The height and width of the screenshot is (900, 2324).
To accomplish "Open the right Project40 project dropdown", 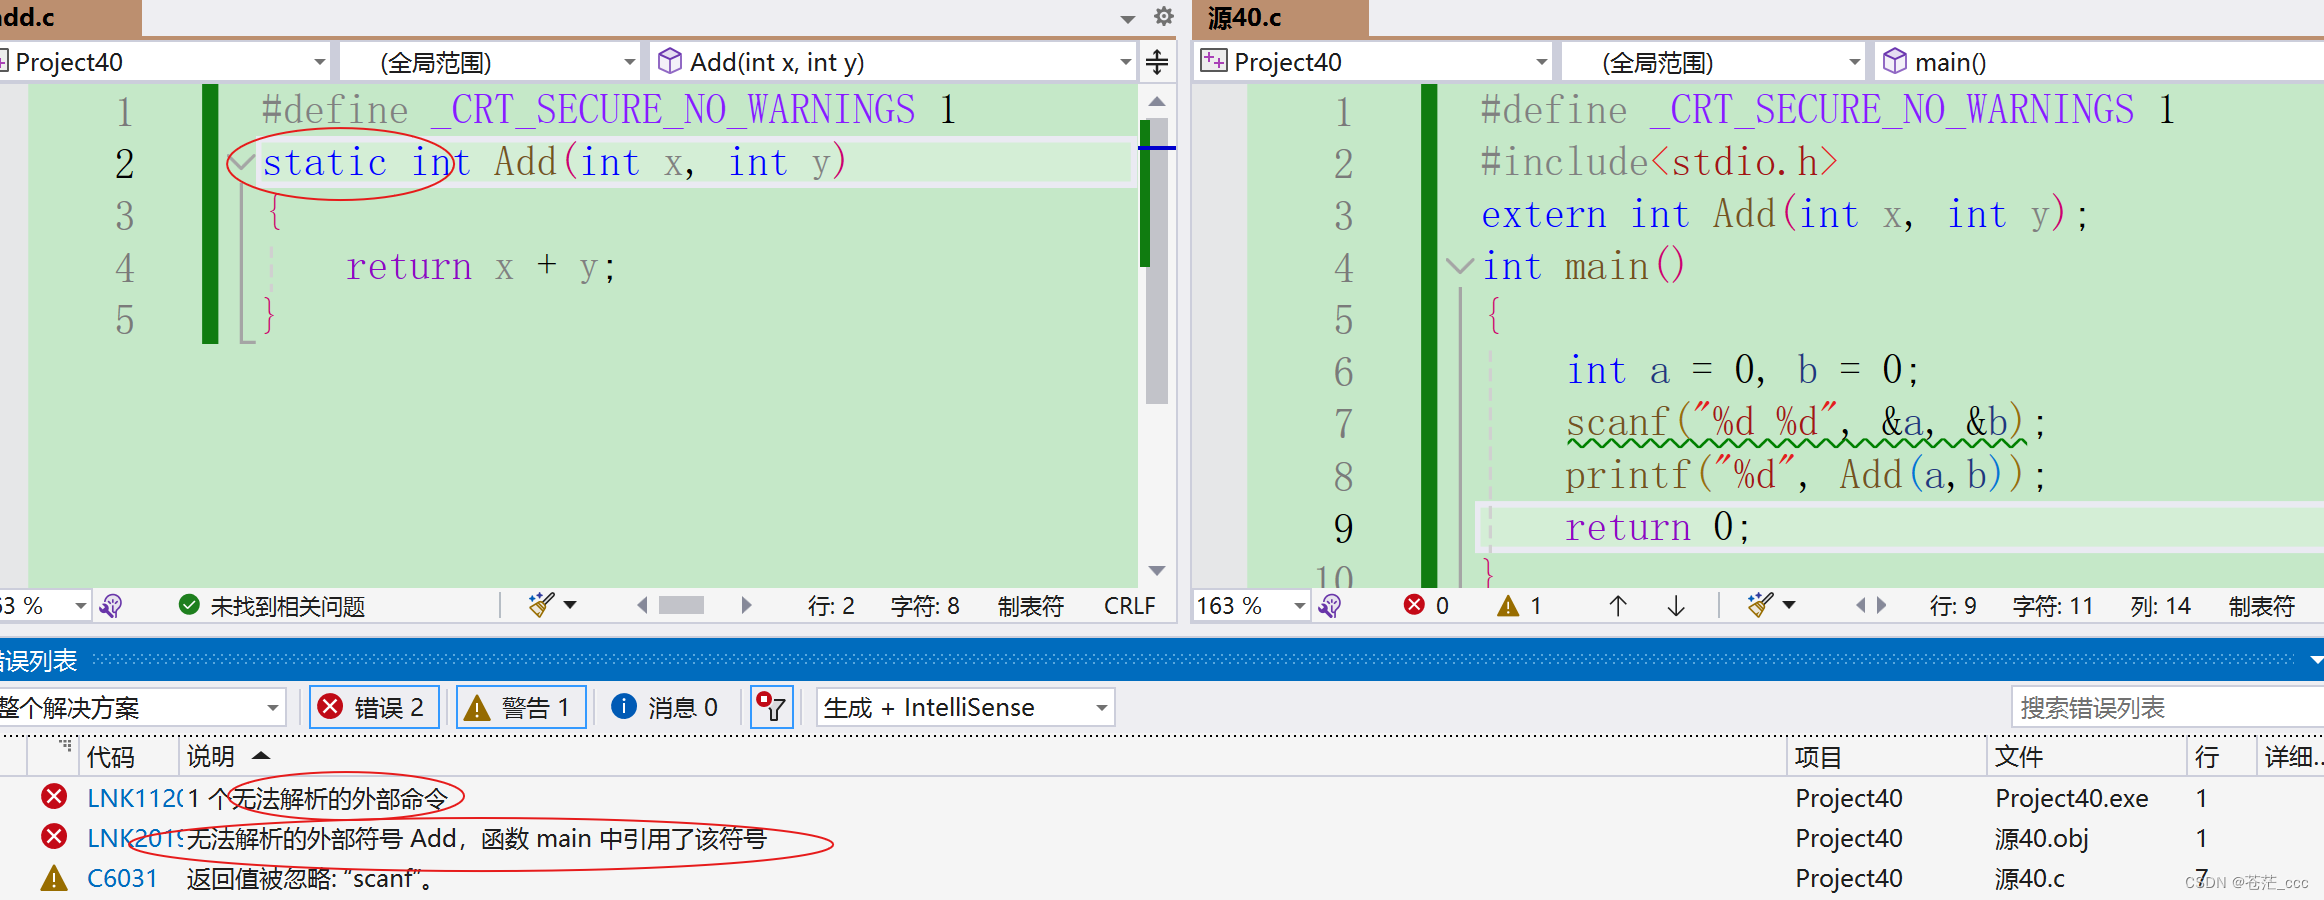I will (1373, 62).
